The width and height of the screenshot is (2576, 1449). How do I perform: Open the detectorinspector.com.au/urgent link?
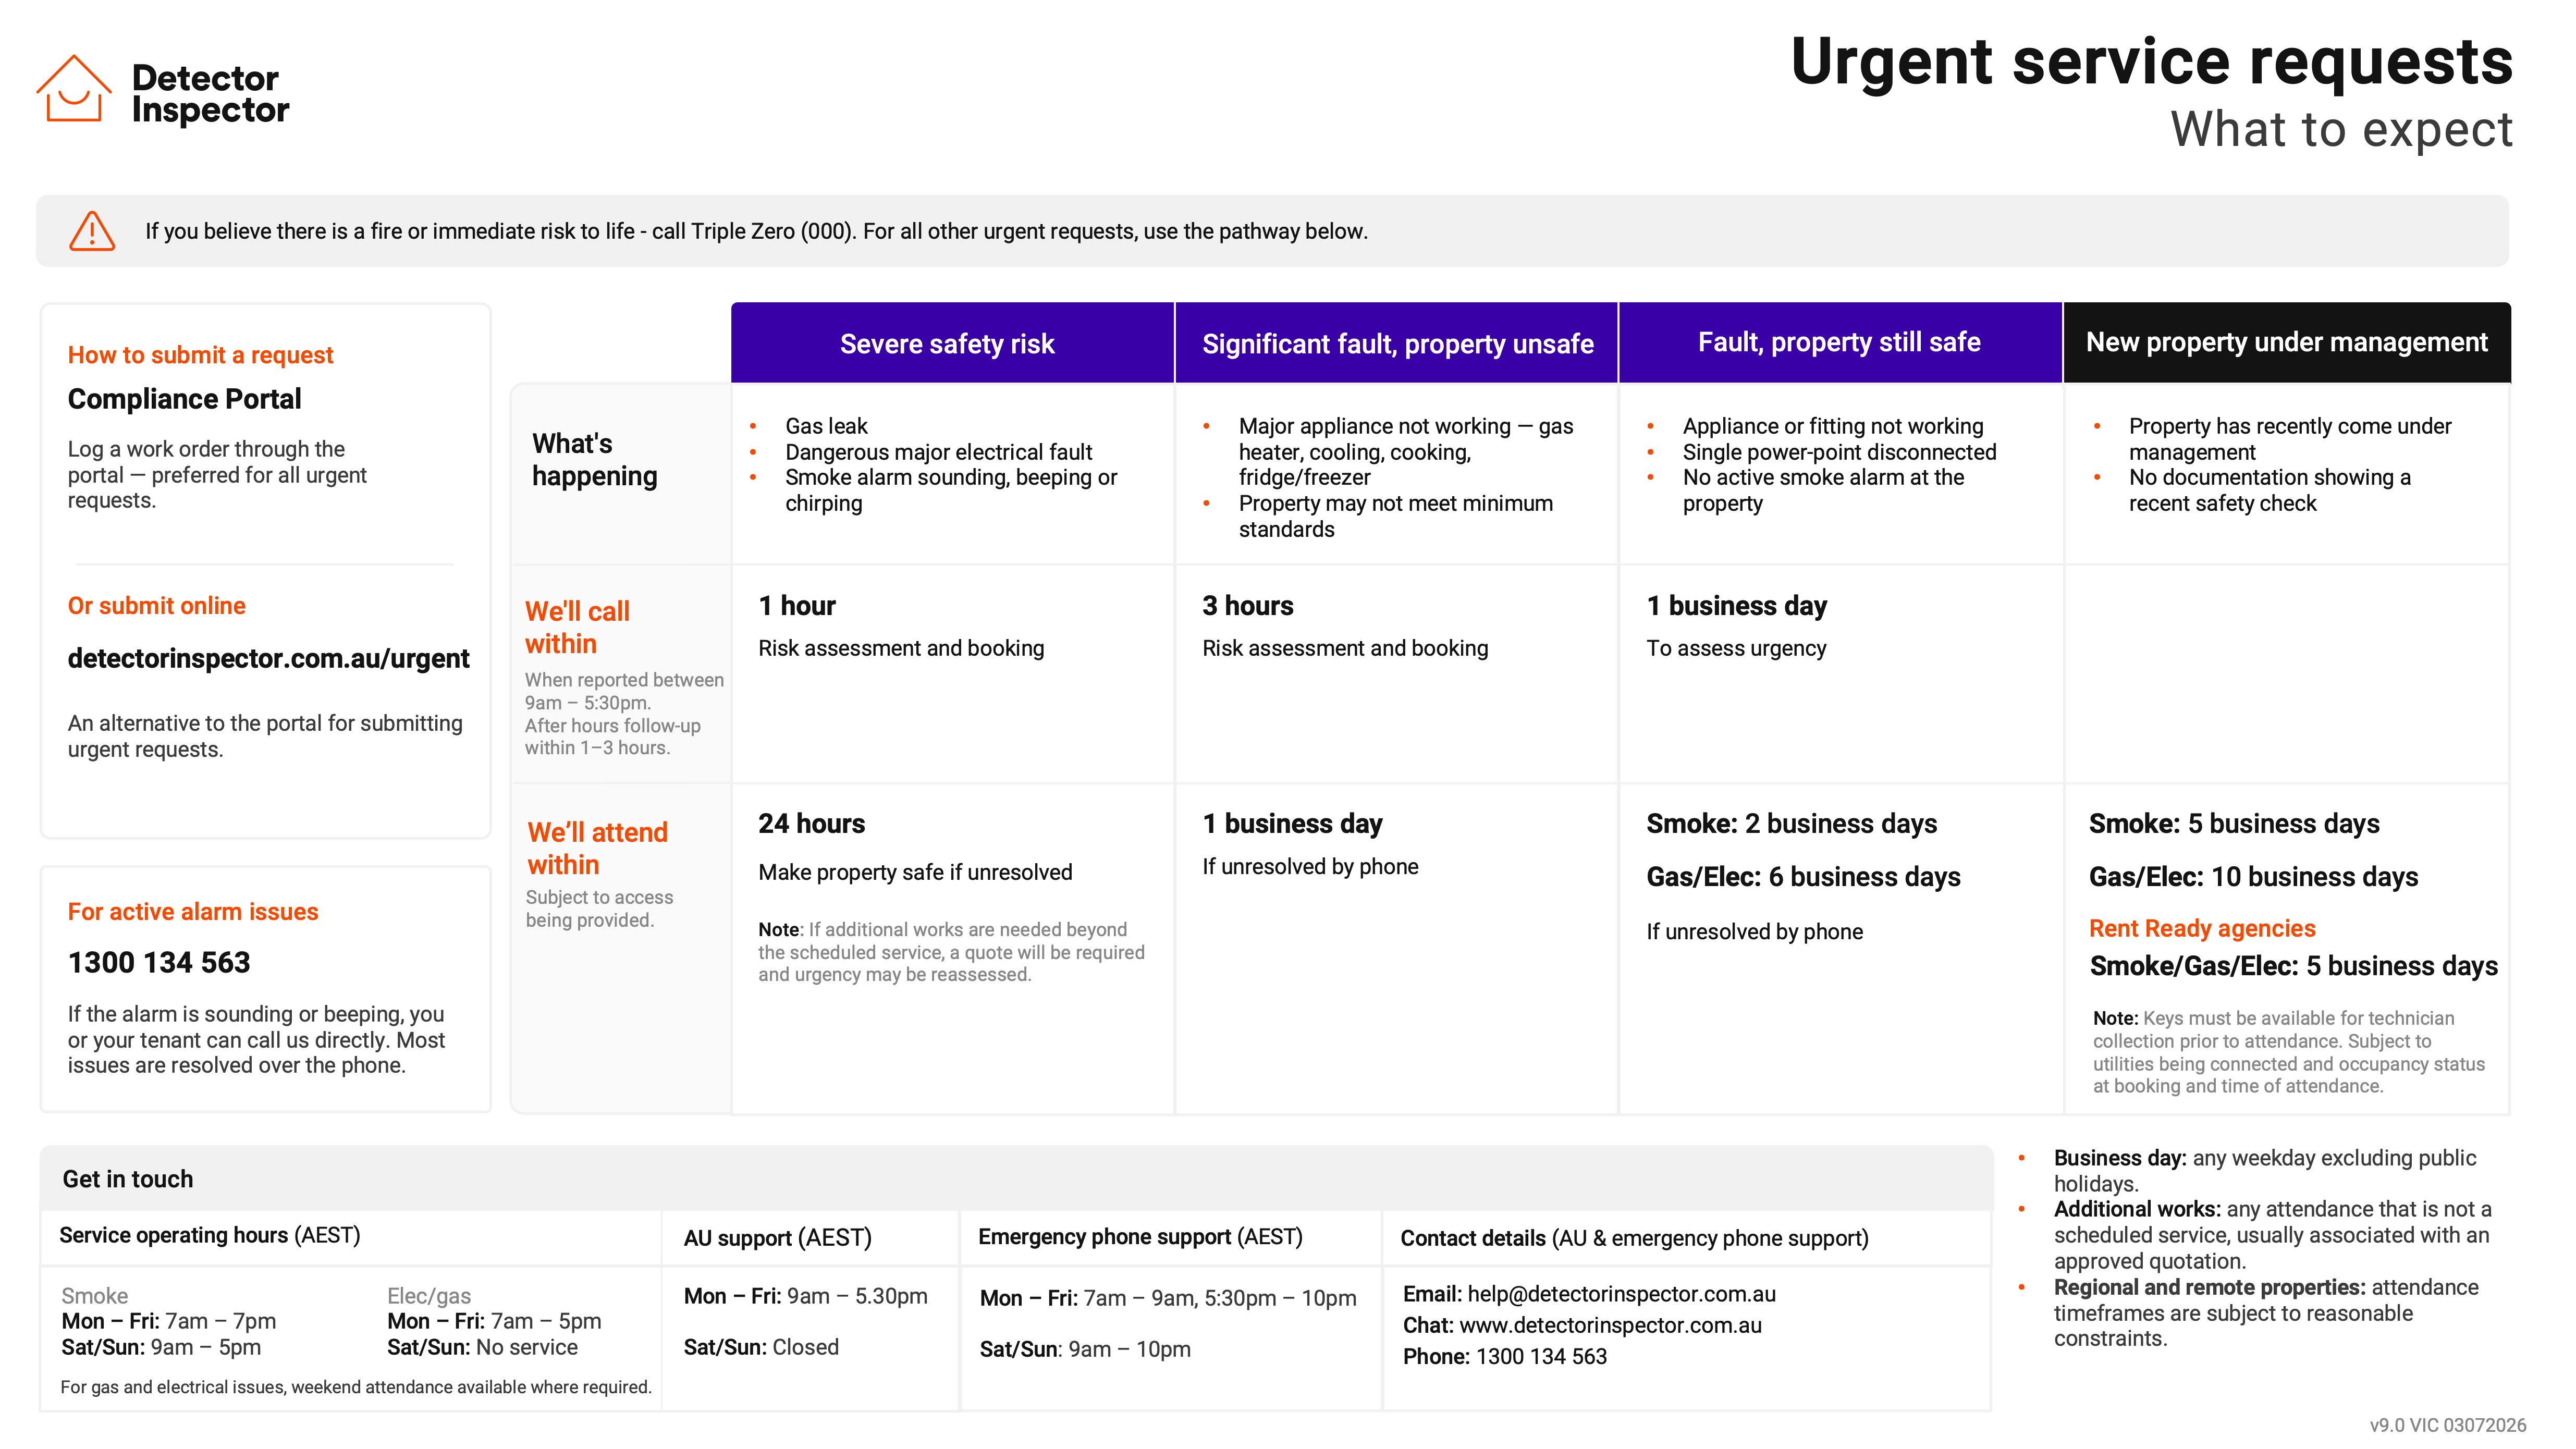coord(268,658)
